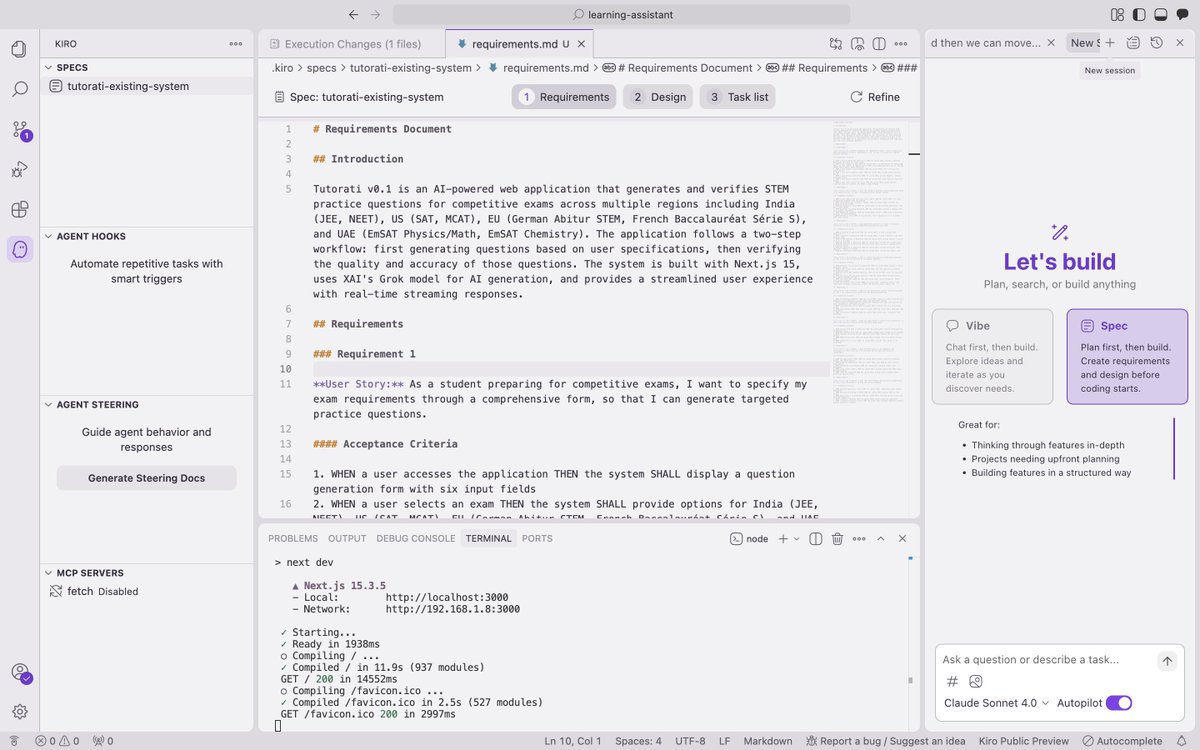Switch to the Requirements step
This screenshot has width=1200, height=750.
coord(565,97)
